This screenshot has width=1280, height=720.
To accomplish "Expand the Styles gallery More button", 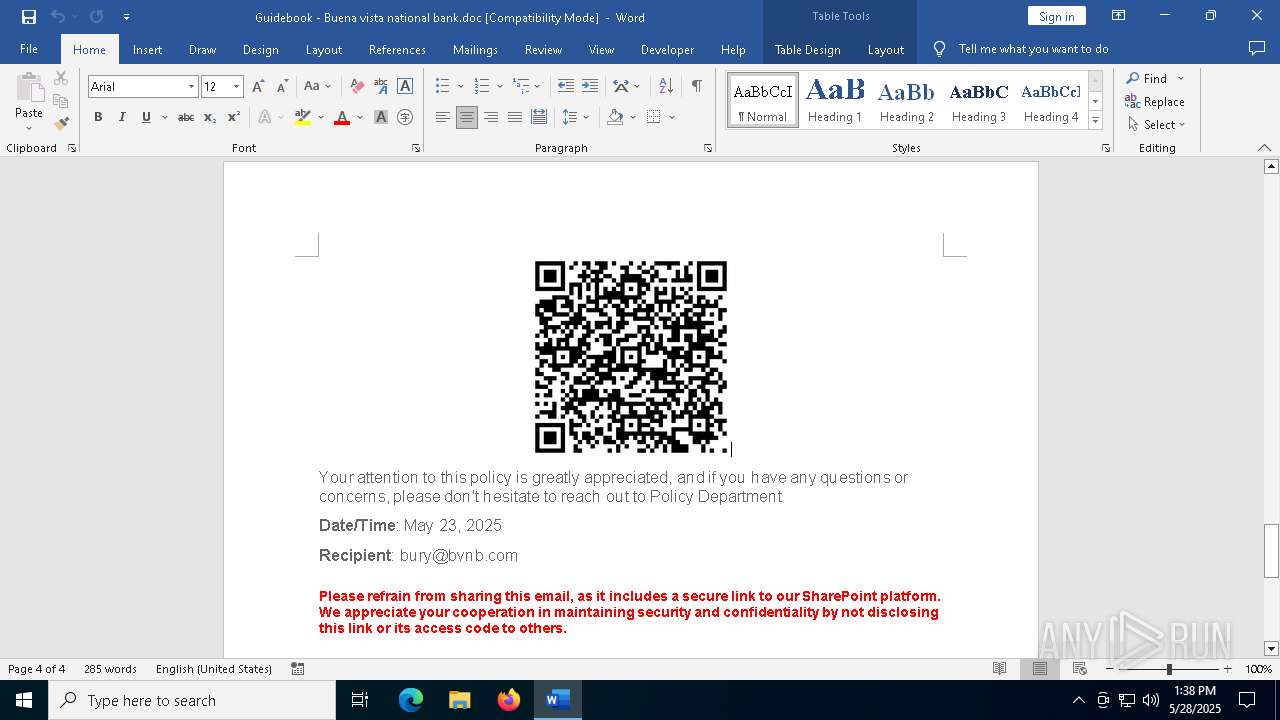I will [1095, 121].
